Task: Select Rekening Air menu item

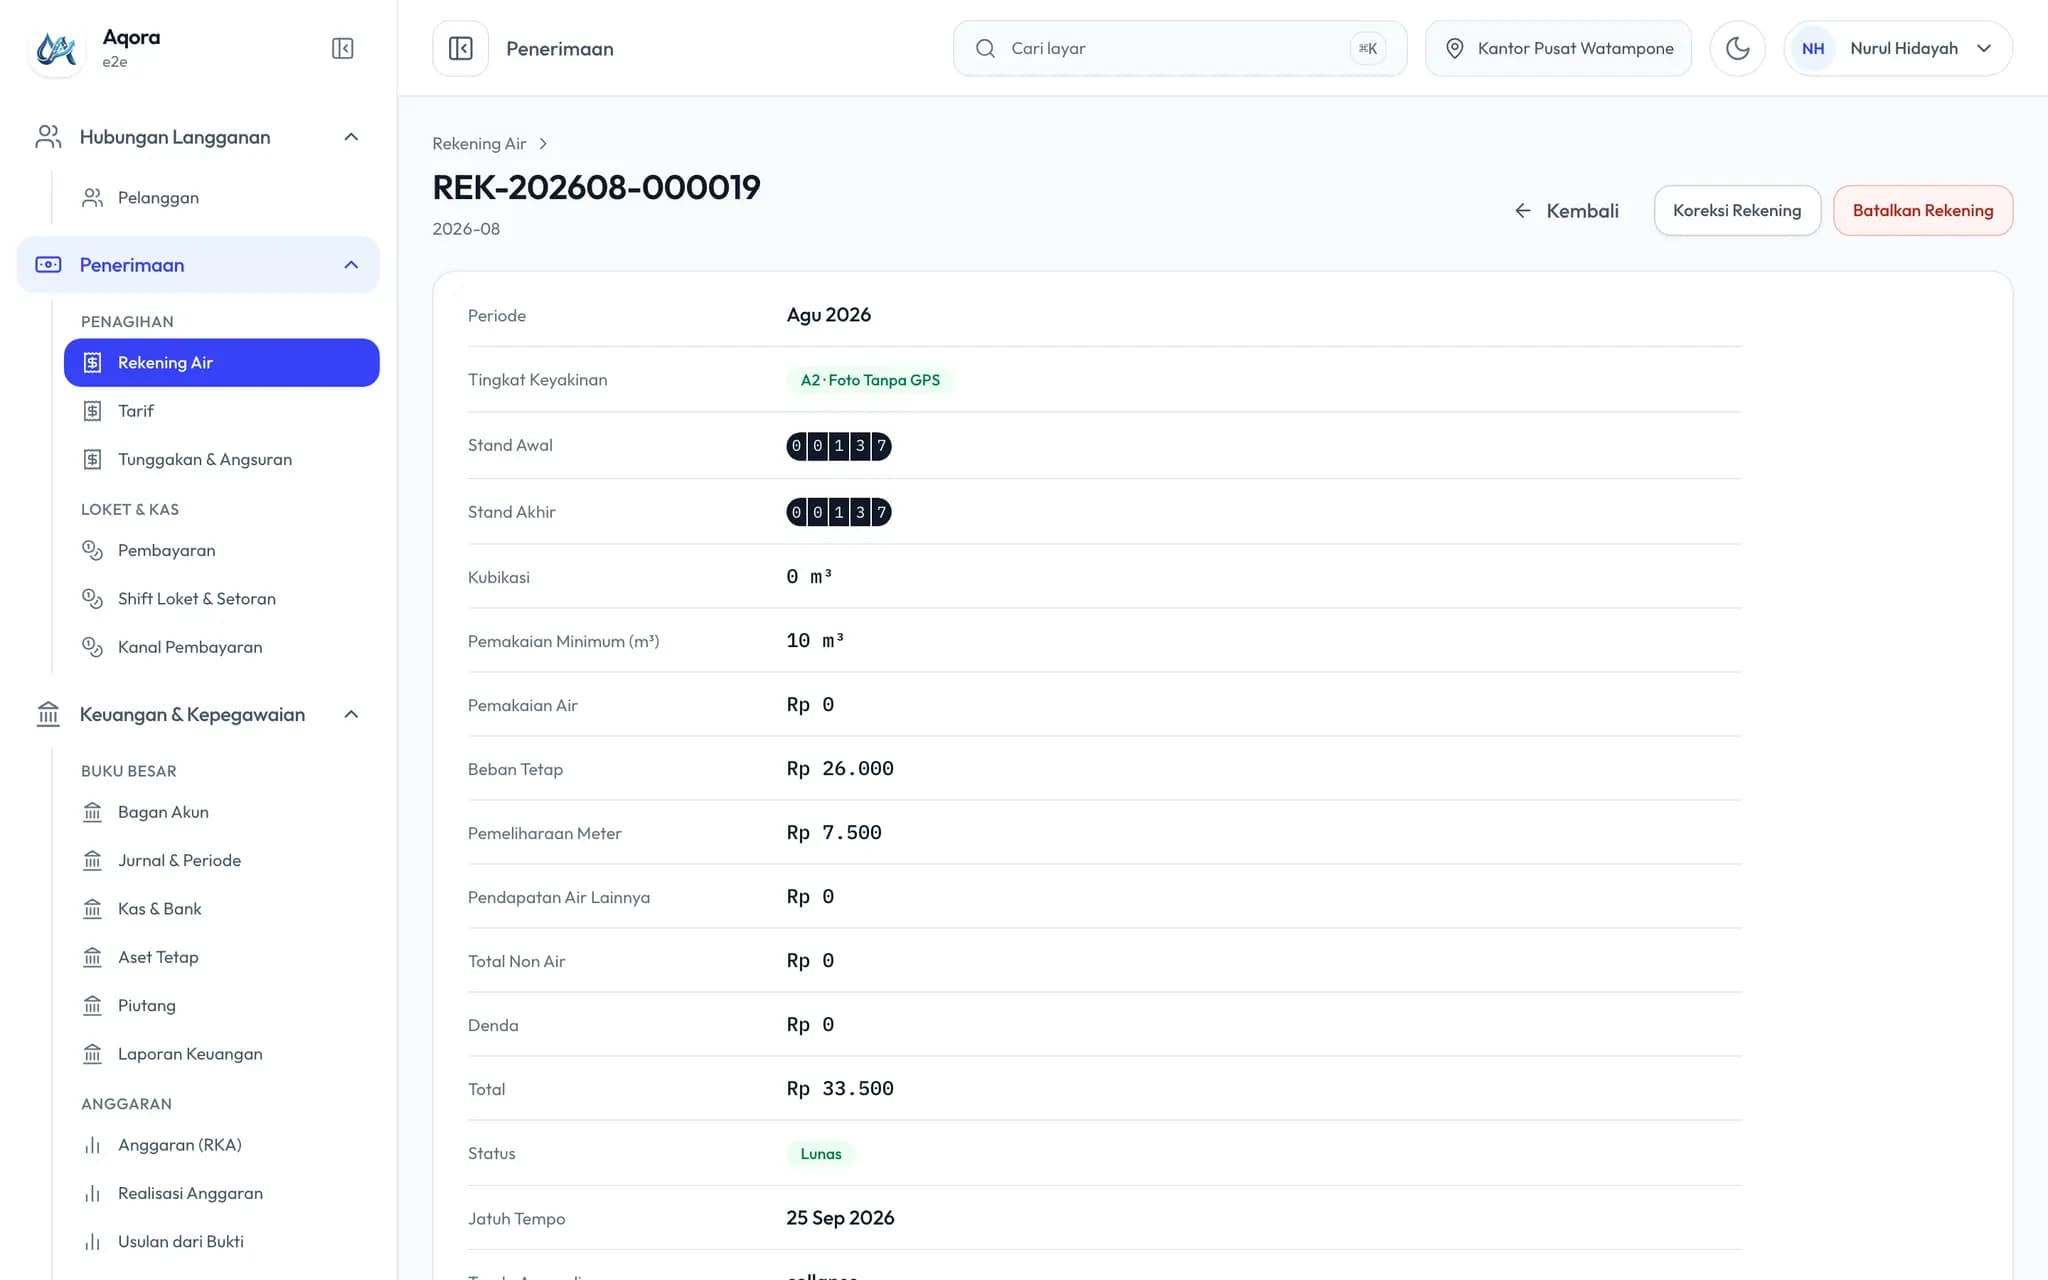Action: [x=222, y=363]
